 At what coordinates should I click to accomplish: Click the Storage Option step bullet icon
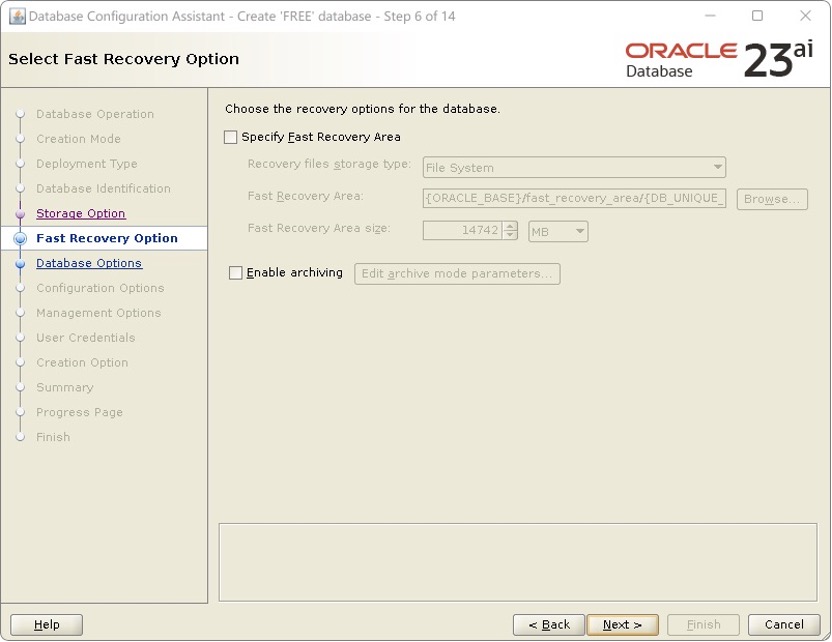[x=21, y=213]
